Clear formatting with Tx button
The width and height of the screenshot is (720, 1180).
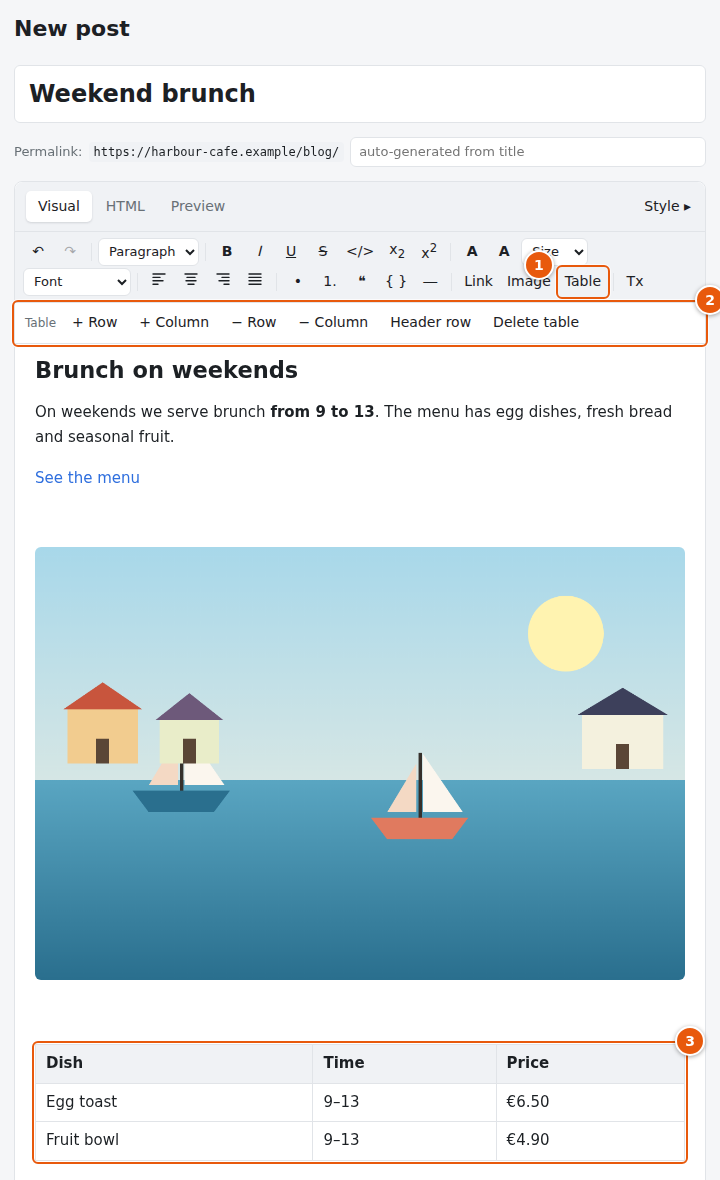[x=634, y=281]
